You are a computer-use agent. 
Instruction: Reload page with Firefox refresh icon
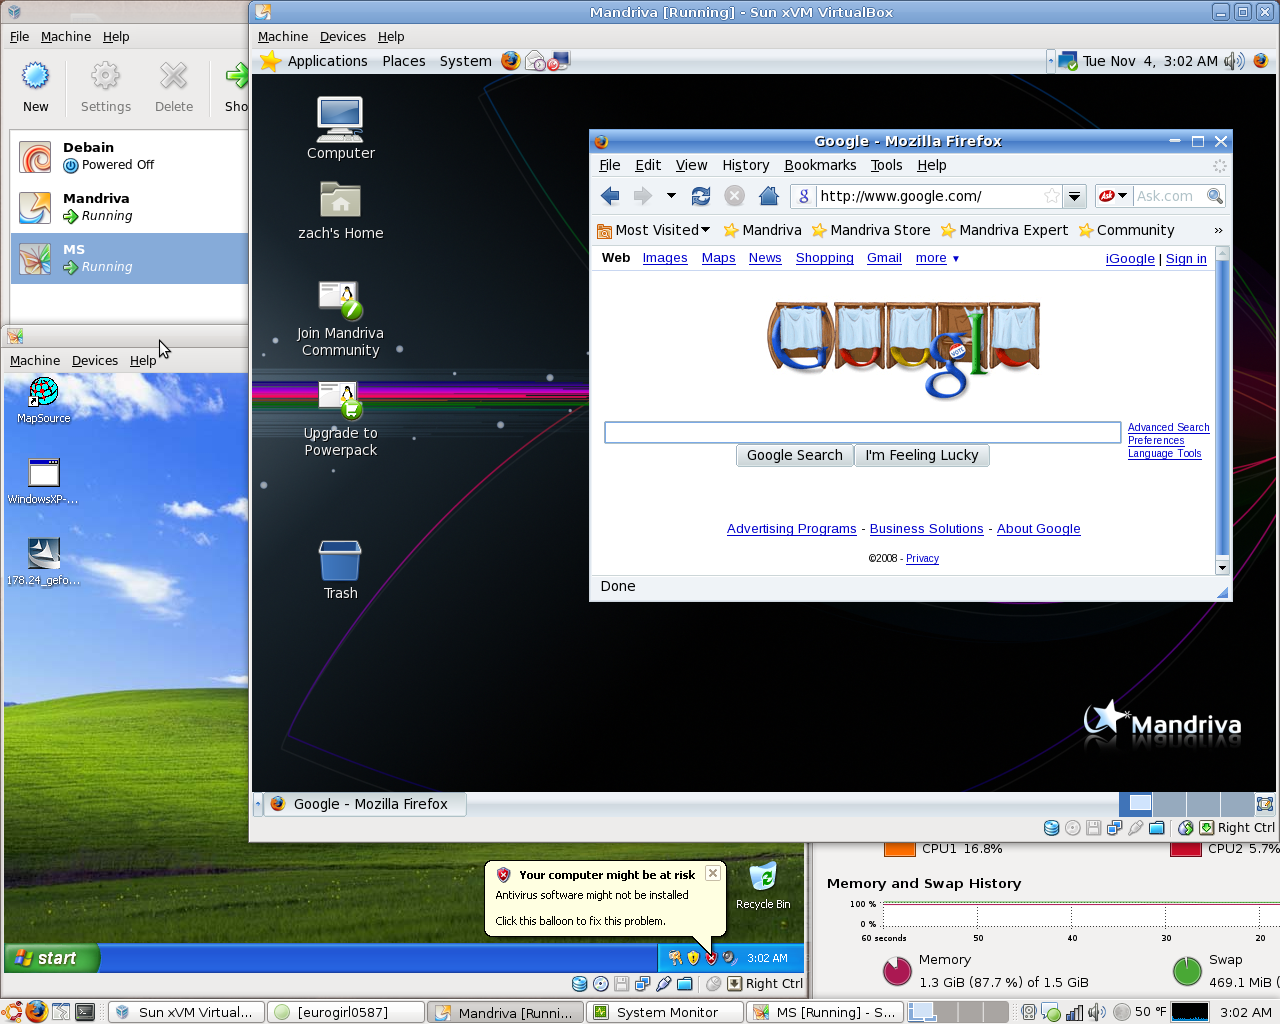(x=701, y=196)
